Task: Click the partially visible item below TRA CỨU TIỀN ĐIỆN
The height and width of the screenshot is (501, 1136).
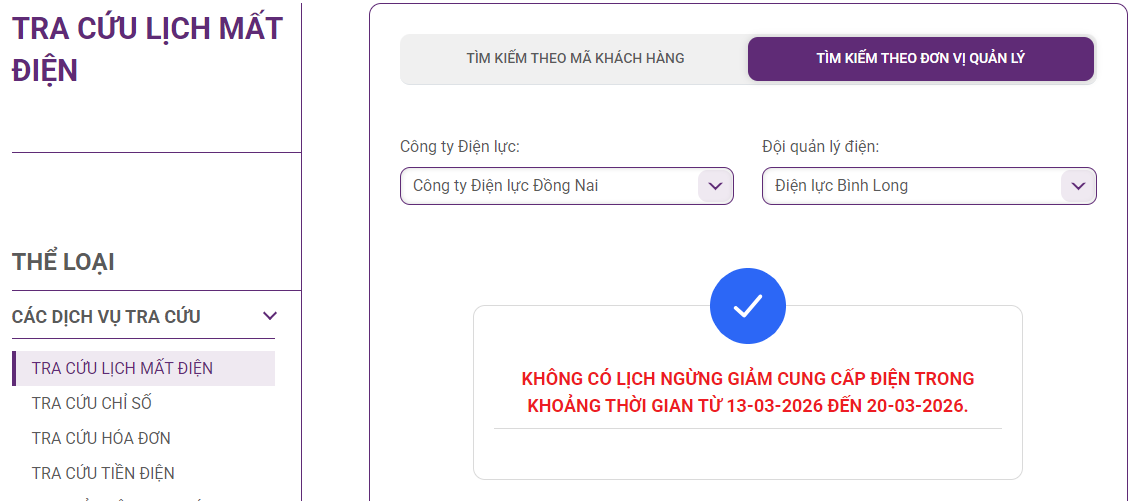Action: coord(110,497)
